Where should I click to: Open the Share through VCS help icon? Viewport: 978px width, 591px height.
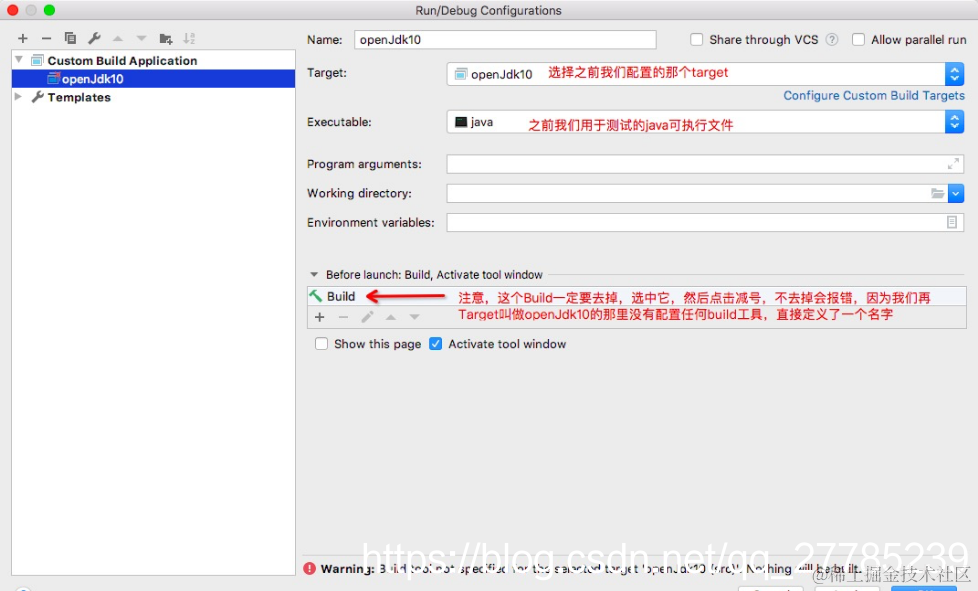(831, 39)
